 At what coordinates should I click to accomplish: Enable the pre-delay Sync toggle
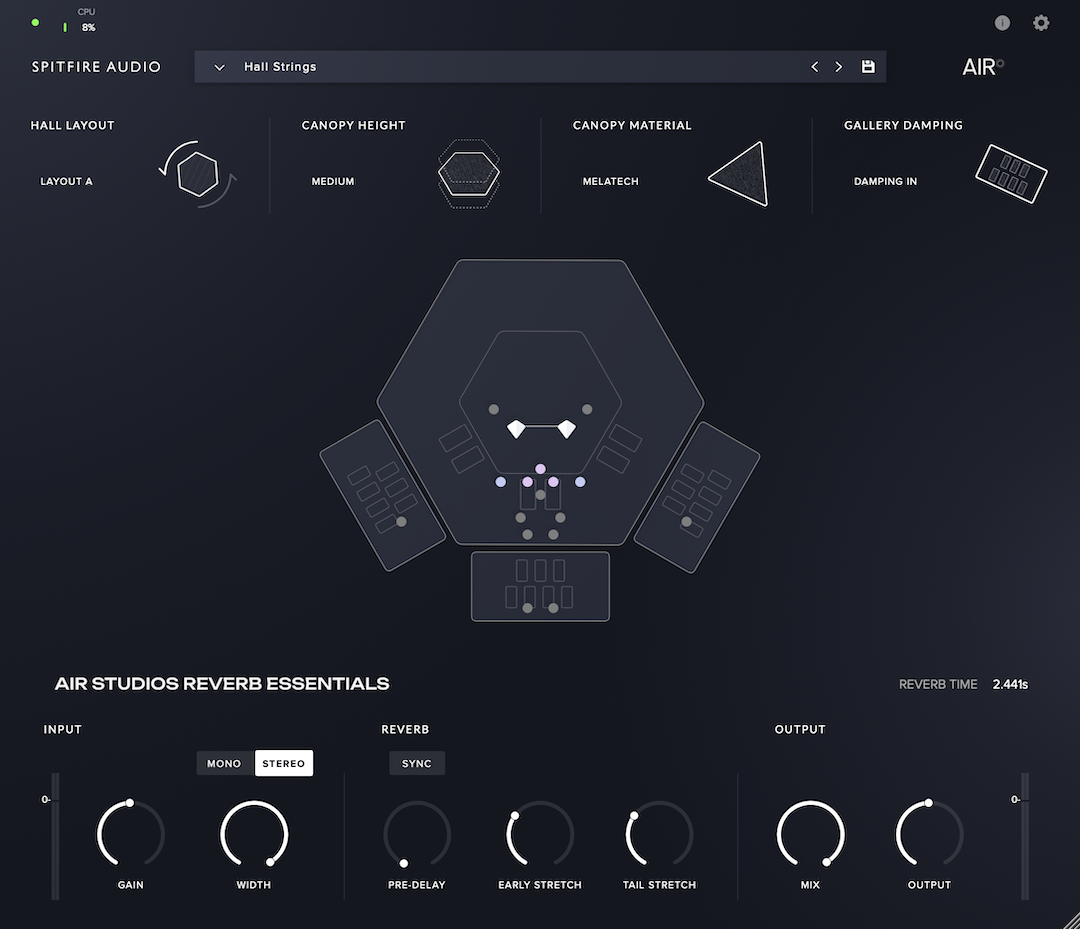417,764
